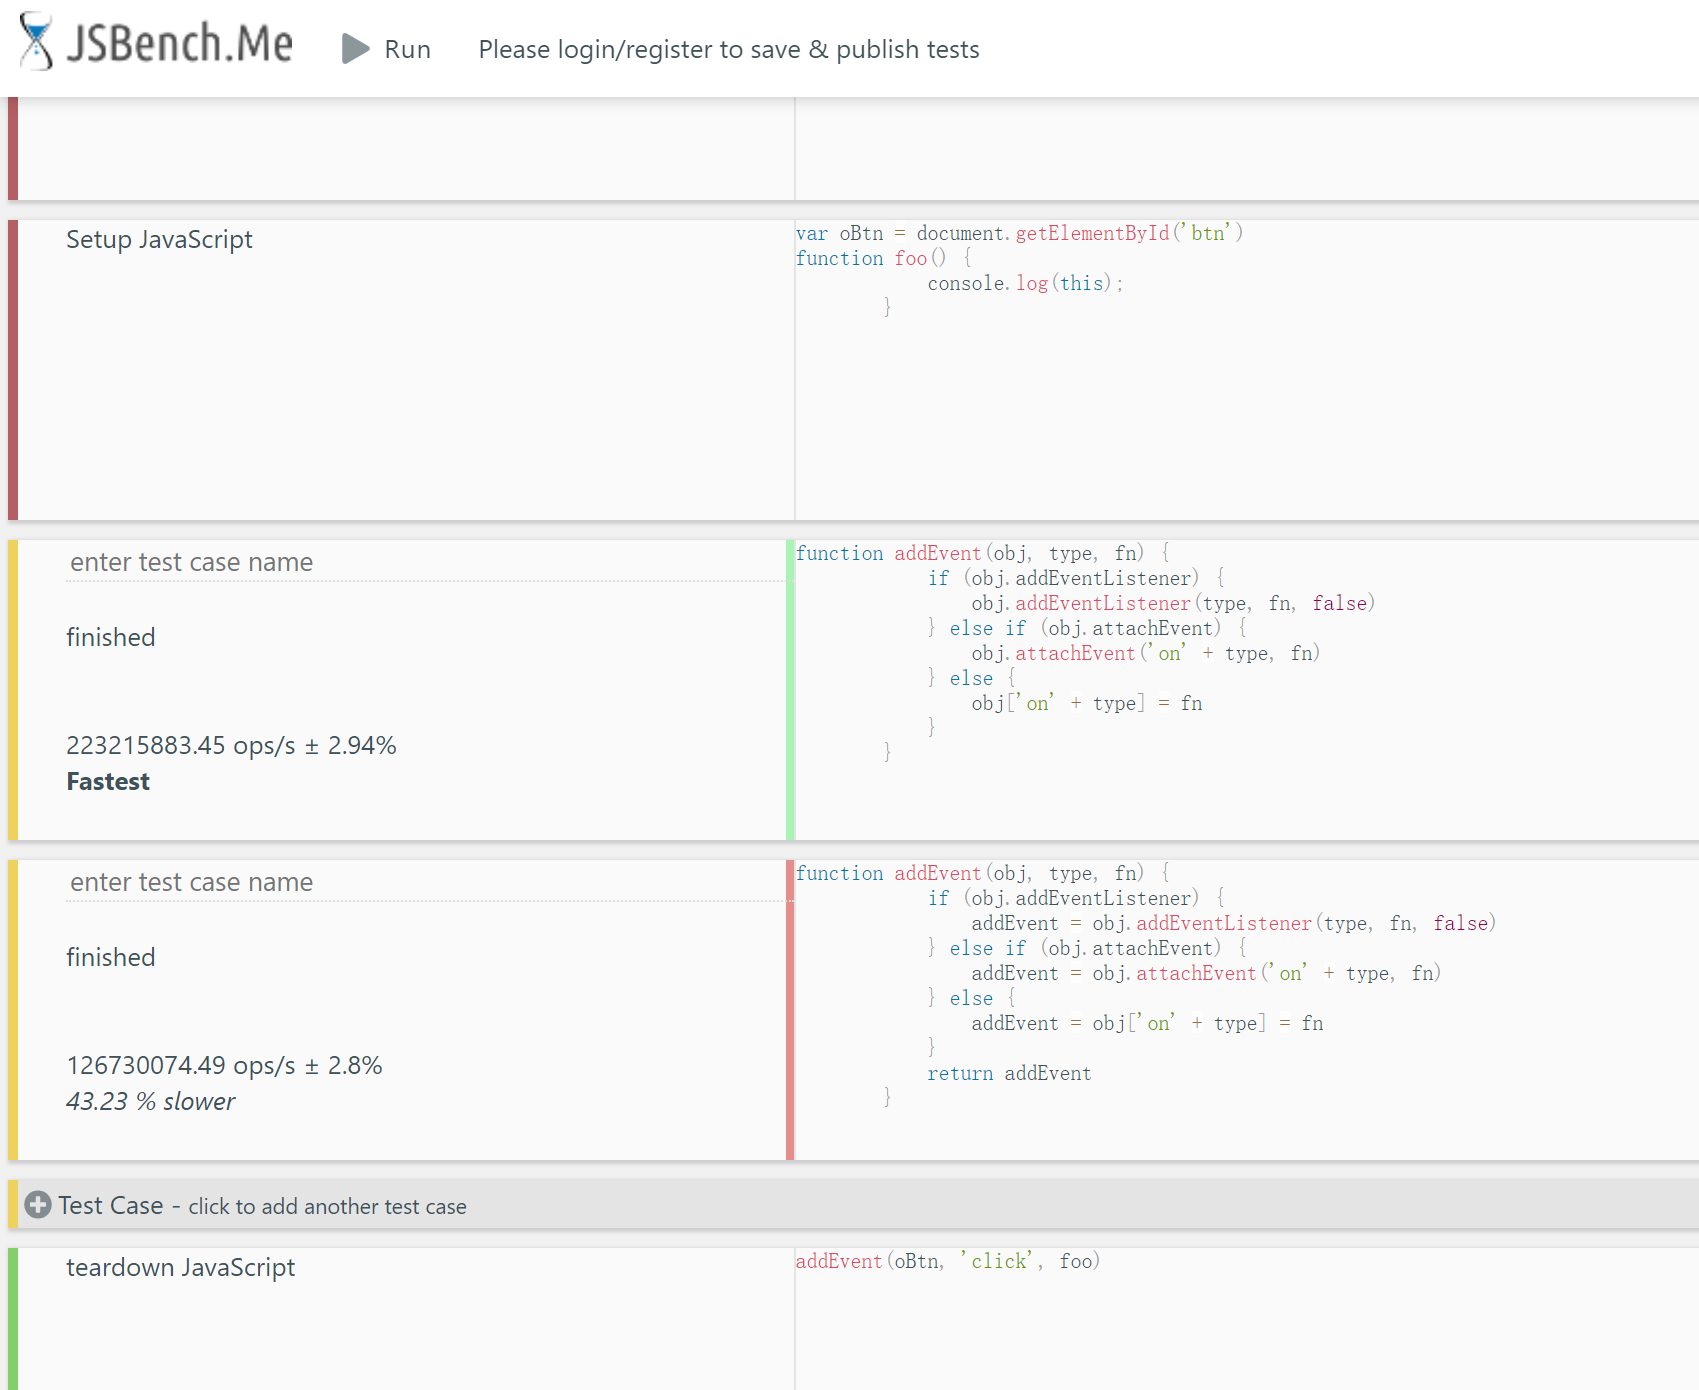Click the Run label text
Image resolution: width=1699 pixels, height=1390 pixels.
[407, 49]
